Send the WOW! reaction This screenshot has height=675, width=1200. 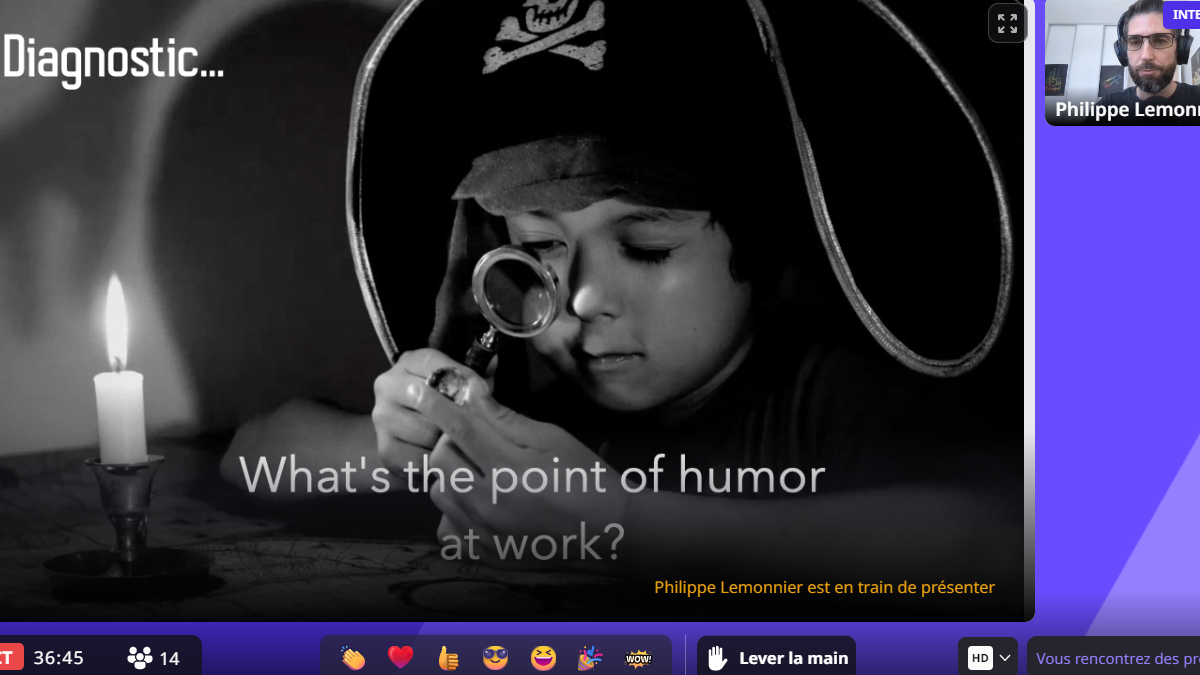click(638, 658)
